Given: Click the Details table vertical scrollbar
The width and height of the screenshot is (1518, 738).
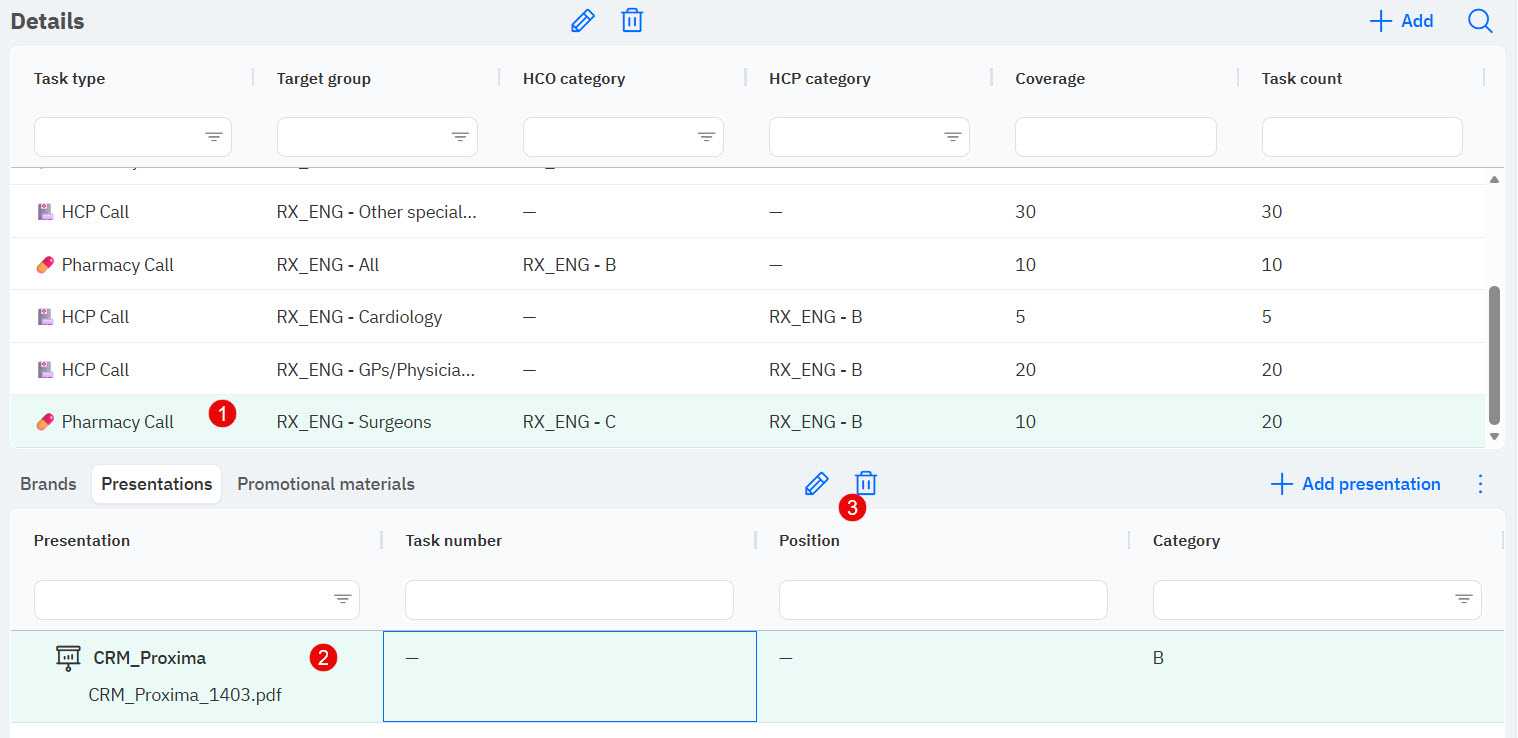Looking at the screenshot, I should [1495, 354].
